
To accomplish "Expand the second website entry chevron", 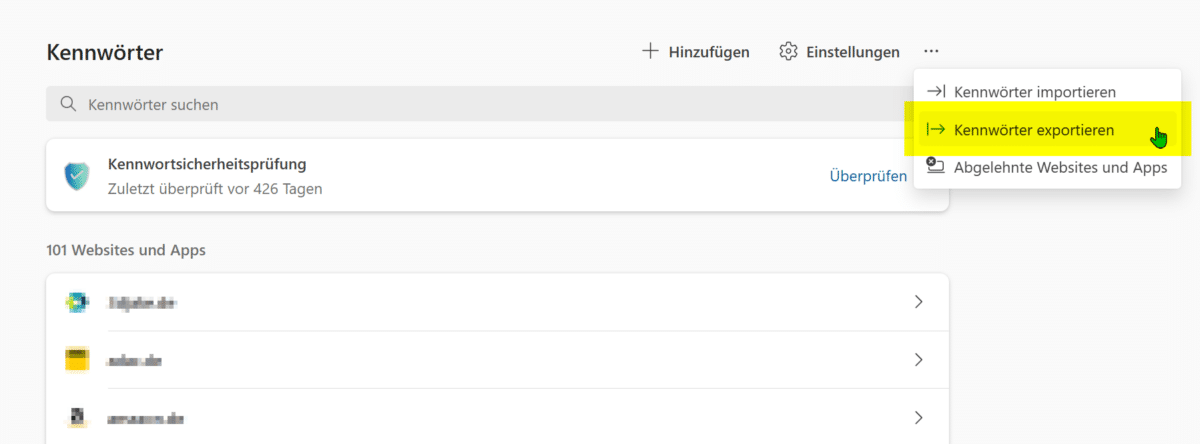I will (918, 360).
